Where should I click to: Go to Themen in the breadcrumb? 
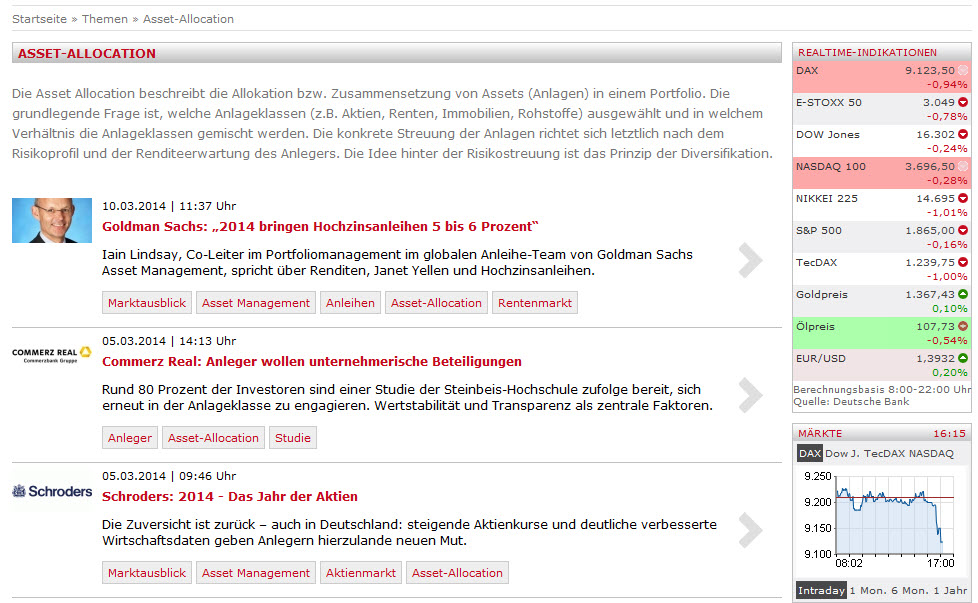coord(105,19)
